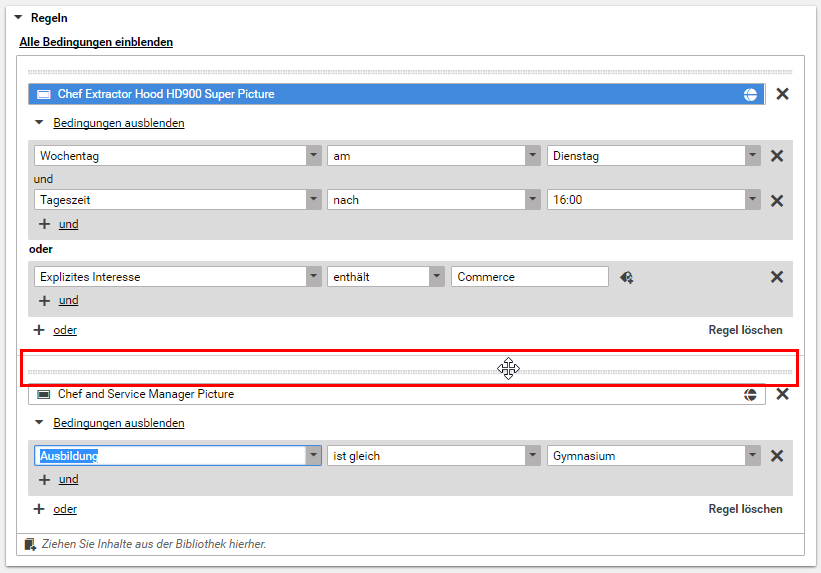The height and width of the screenshot is (573, 821).
Task: Remove the Chef Extractor Hood HD900 content
Action: pyautogui.click(x=783, y=94)
